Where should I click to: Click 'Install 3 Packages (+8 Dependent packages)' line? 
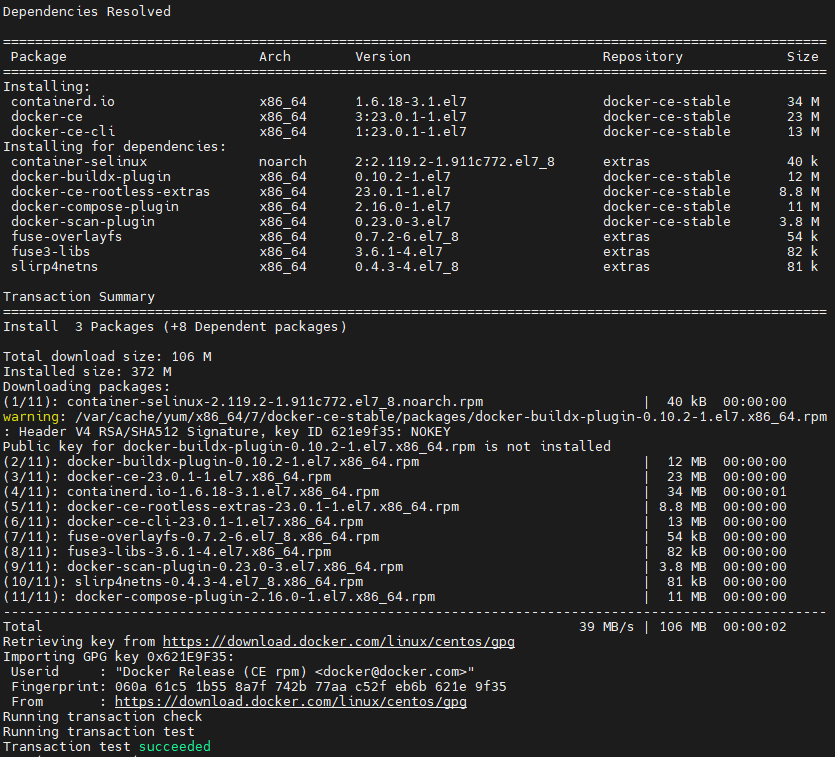[175, 327]
